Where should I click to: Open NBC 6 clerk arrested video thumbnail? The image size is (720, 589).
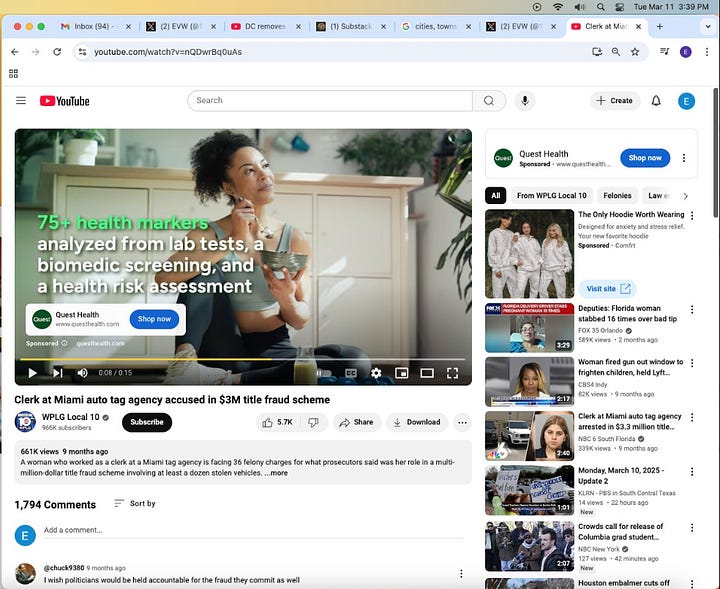pyautogui.click(x=529, y=436)
